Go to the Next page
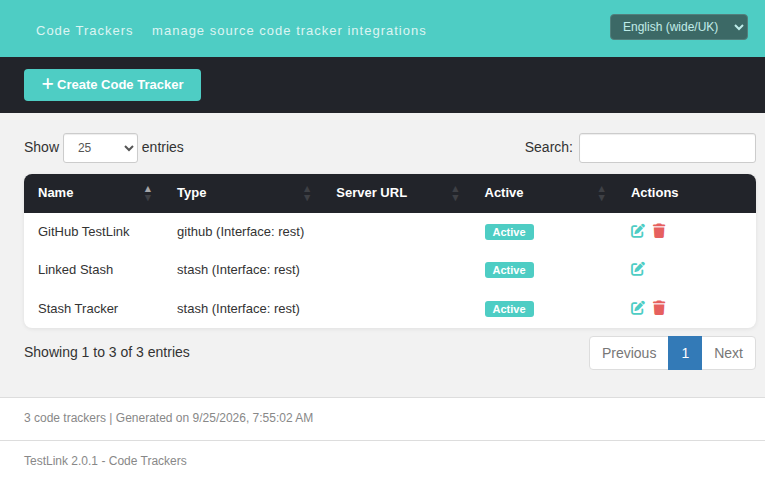 coord(728,353)
